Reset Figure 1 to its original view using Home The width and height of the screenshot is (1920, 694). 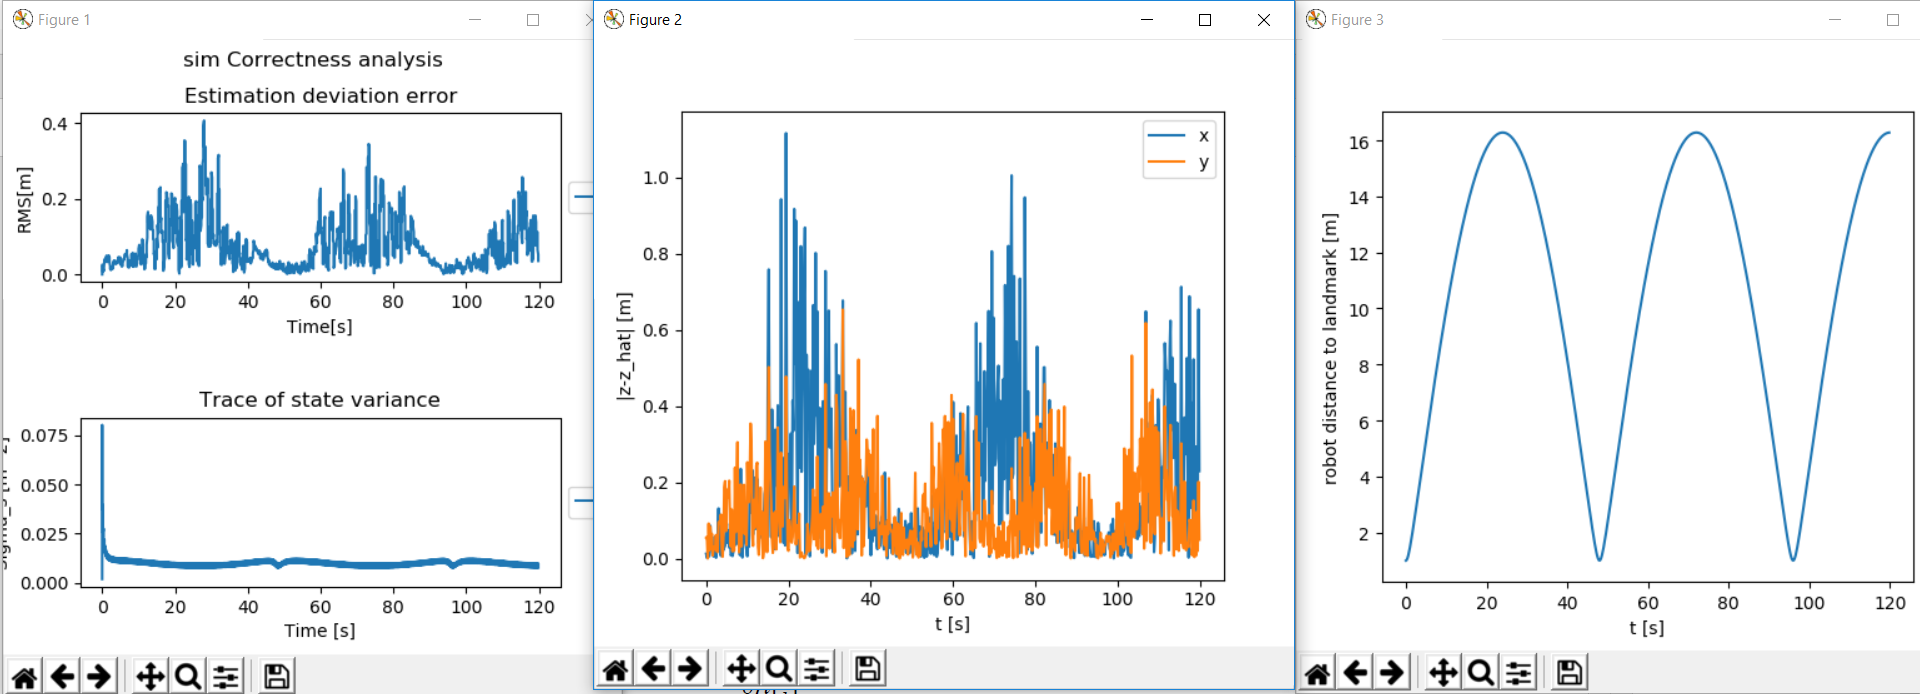tap(25, 677)
